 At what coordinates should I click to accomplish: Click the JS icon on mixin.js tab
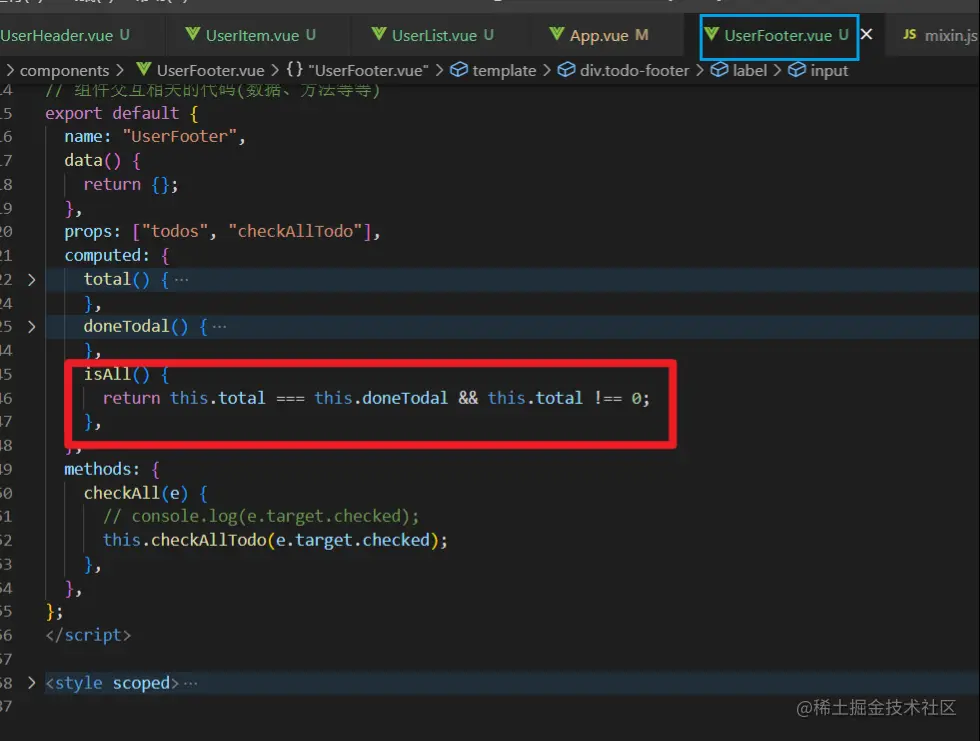pyautogui.click(x=909, y=34)
